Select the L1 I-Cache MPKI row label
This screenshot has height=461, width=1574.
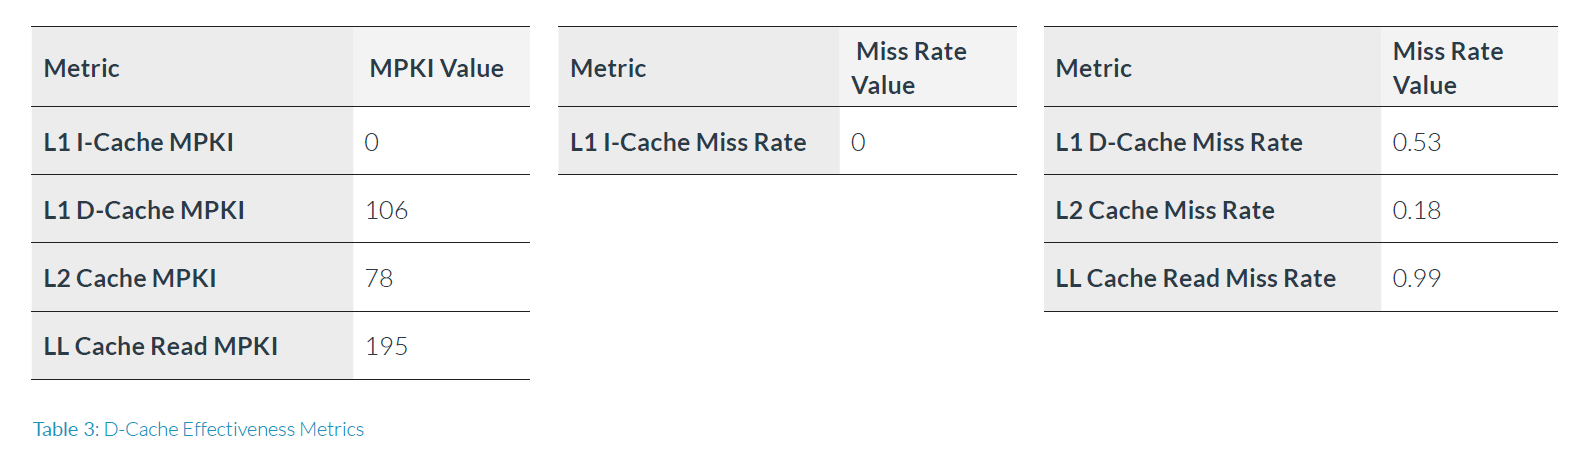coord(138,142)
